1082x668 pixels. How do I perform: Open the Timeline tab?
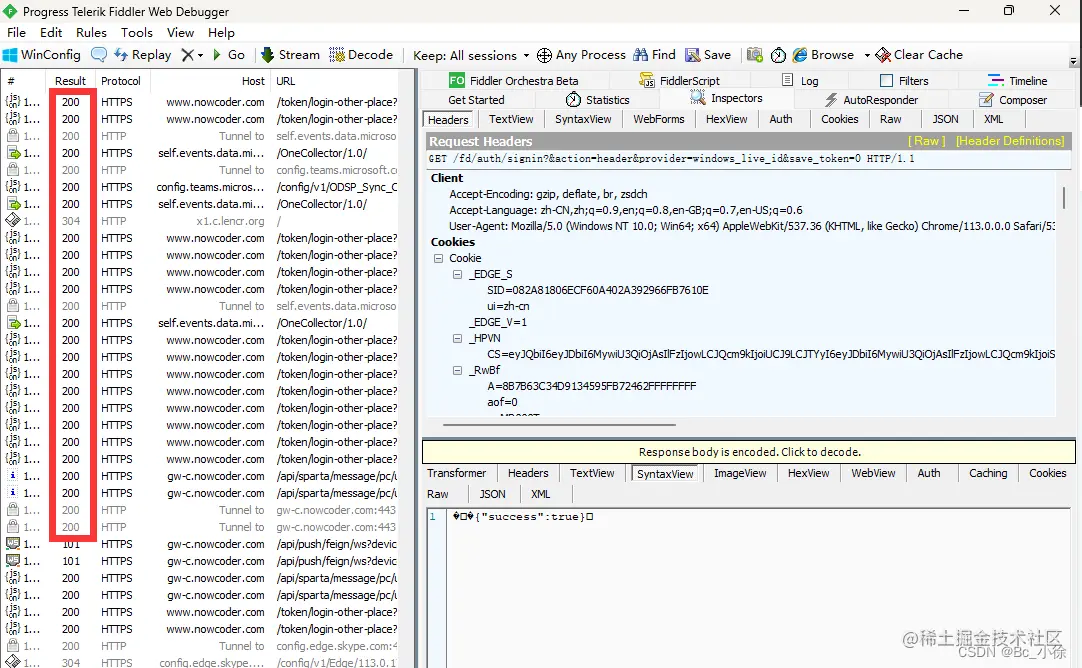pyautogui.click(x=1018, y=81)
